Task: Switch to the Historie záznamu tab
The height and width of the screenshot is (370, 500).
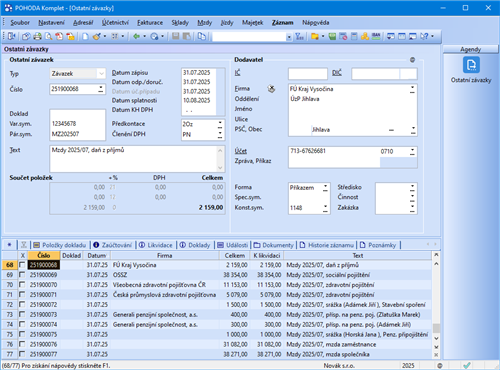Action: (327, 245)
